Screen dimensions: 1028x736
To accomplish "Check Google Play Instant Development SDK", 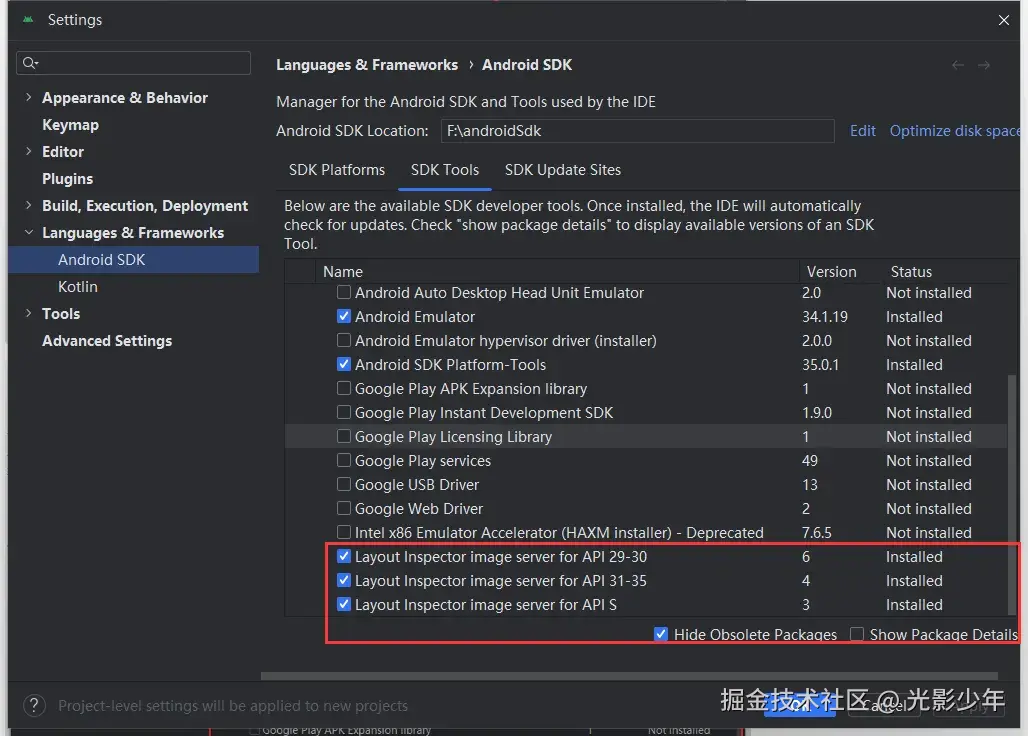I will point(344,412).
